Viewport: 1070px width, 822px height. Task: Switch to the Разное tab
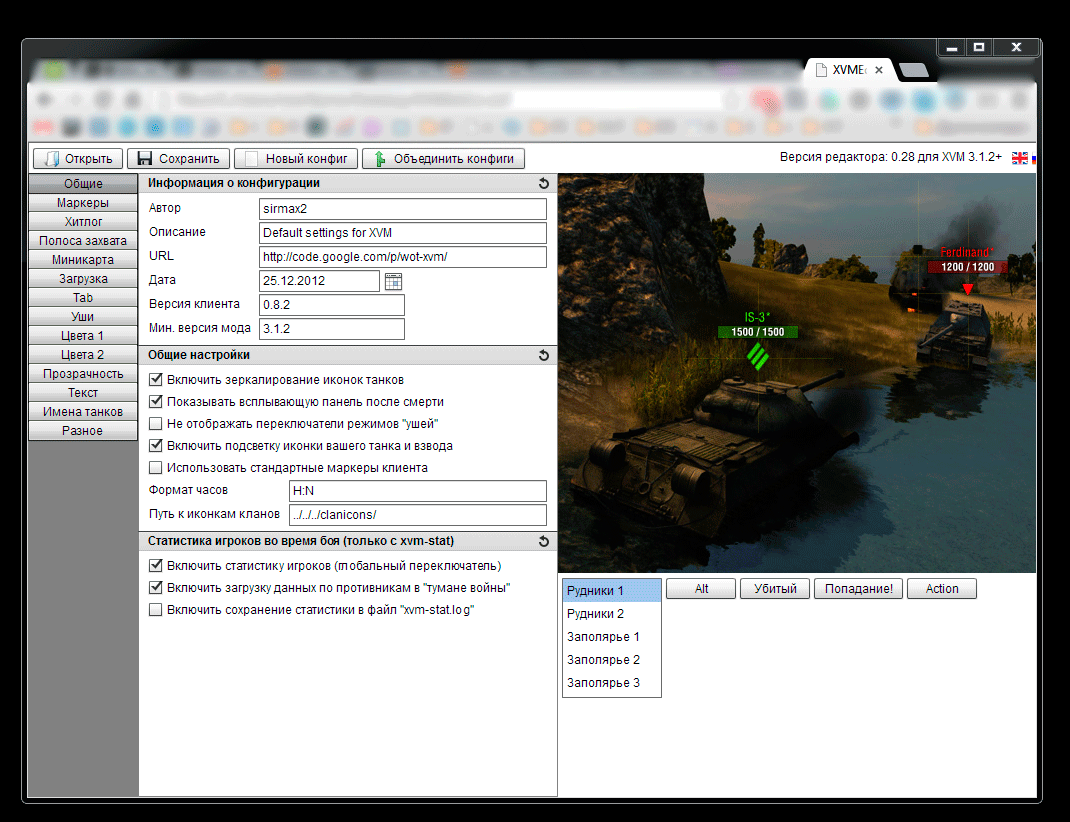[83, 431]
